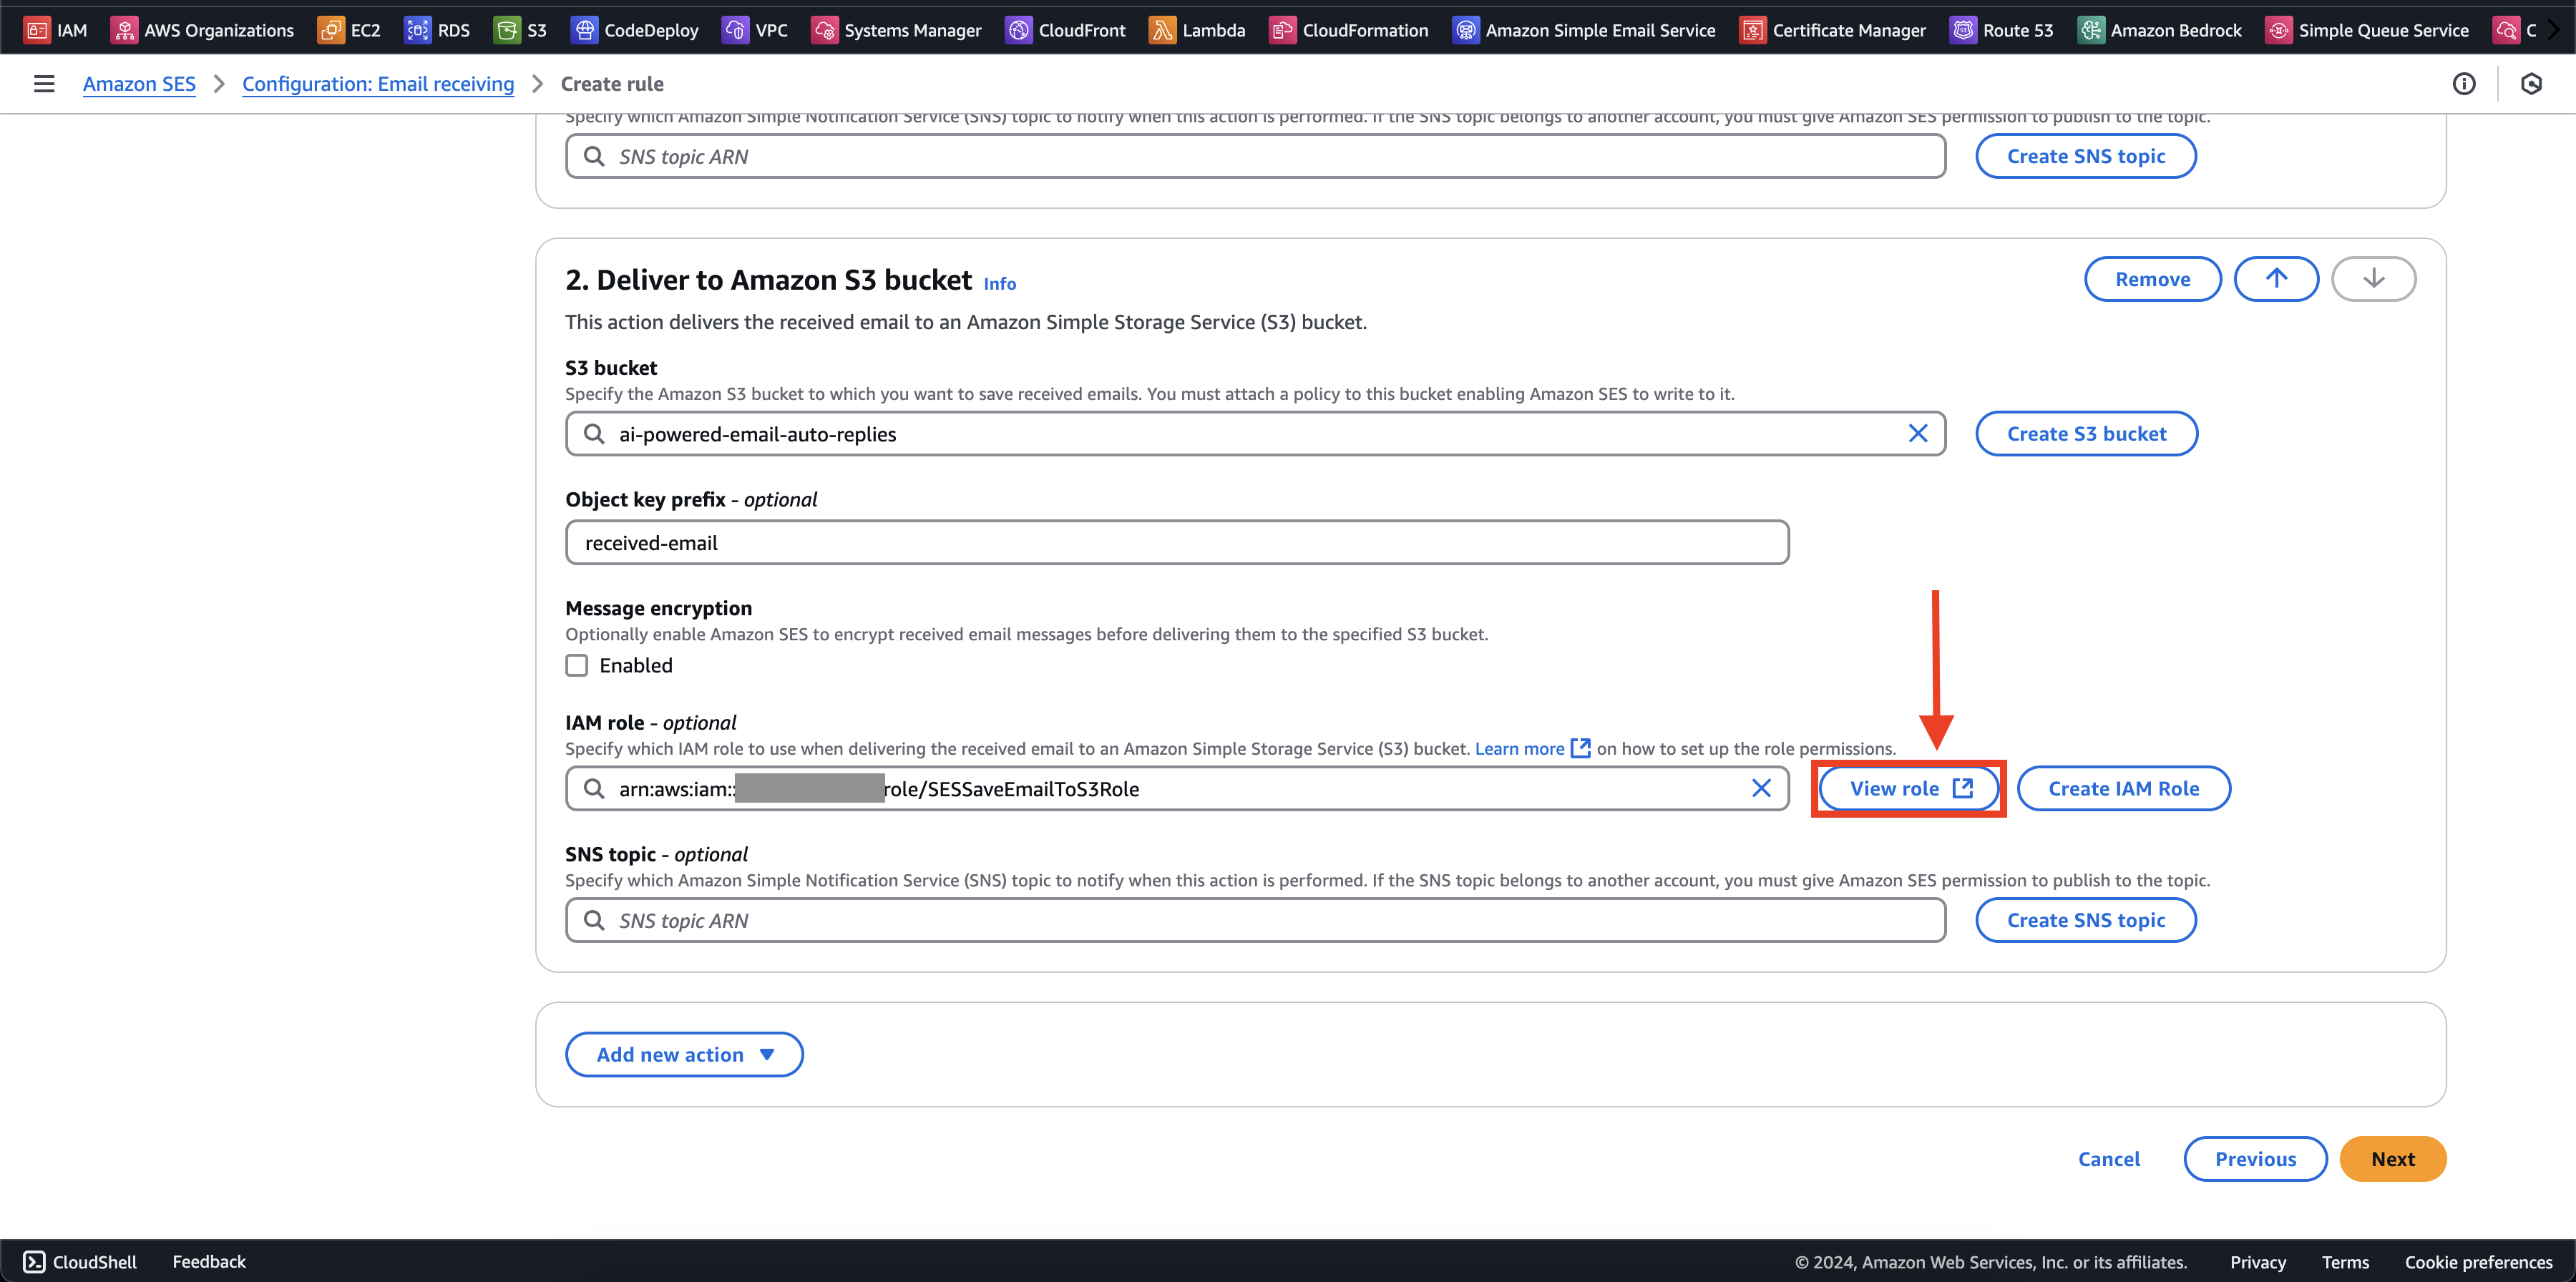Go to Amazon SES breadcrumb

[x=139, y=84]
